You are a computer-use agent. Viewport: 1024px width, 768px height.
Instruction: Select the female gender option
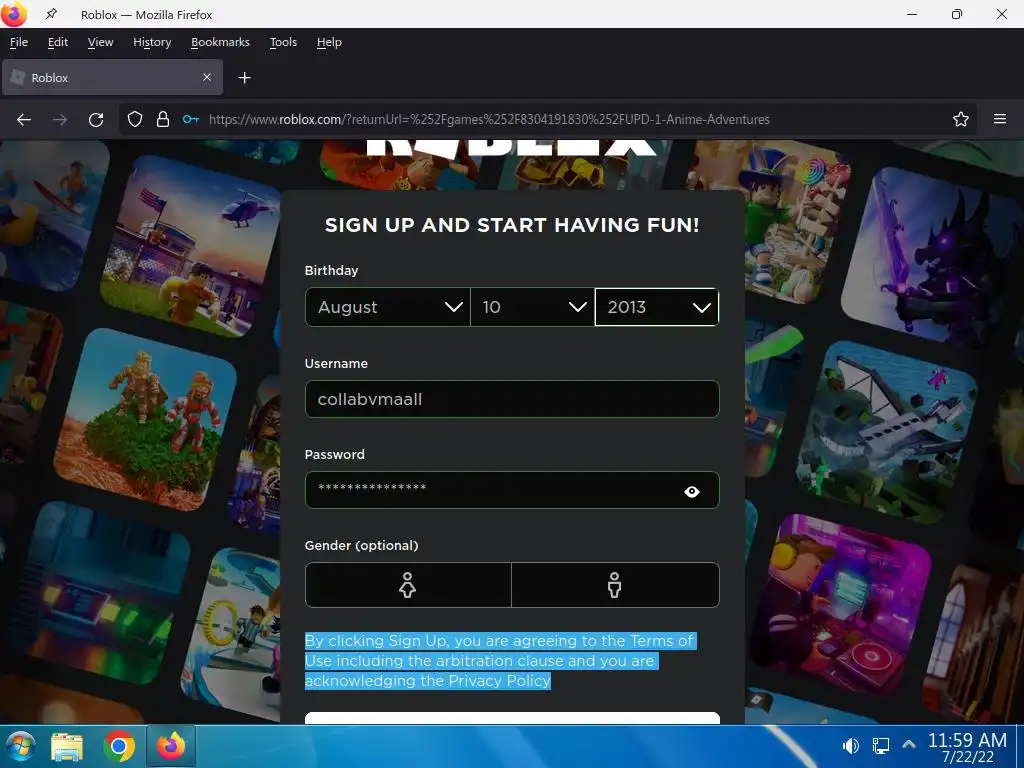coord(408,585)
